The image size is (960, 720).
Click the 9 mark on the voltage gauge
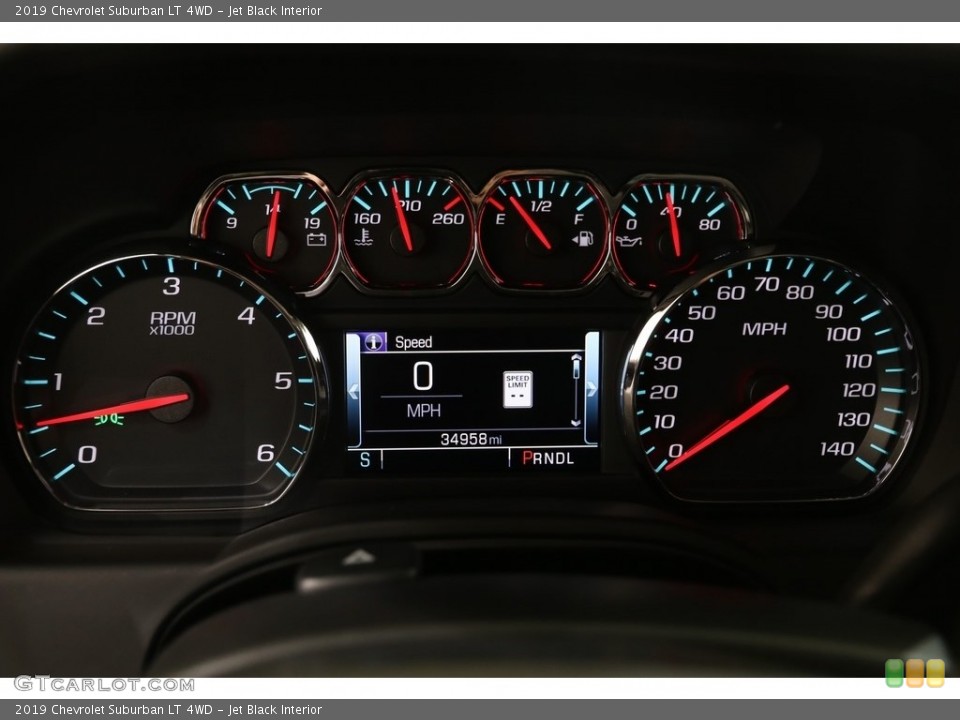[x=231, y=223]
